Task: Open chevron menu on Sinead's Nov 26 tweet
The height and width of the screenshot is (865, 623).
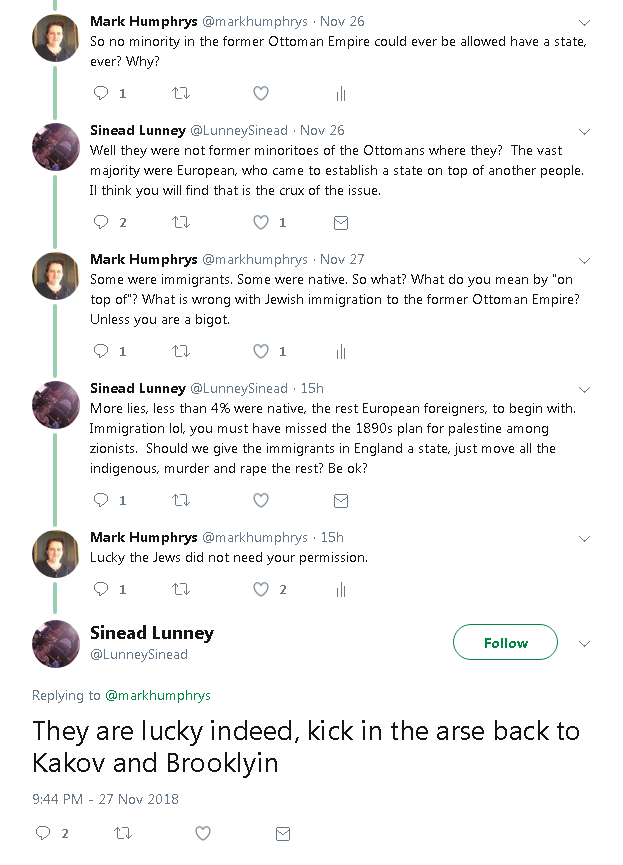Action: (x=585, y=131)
